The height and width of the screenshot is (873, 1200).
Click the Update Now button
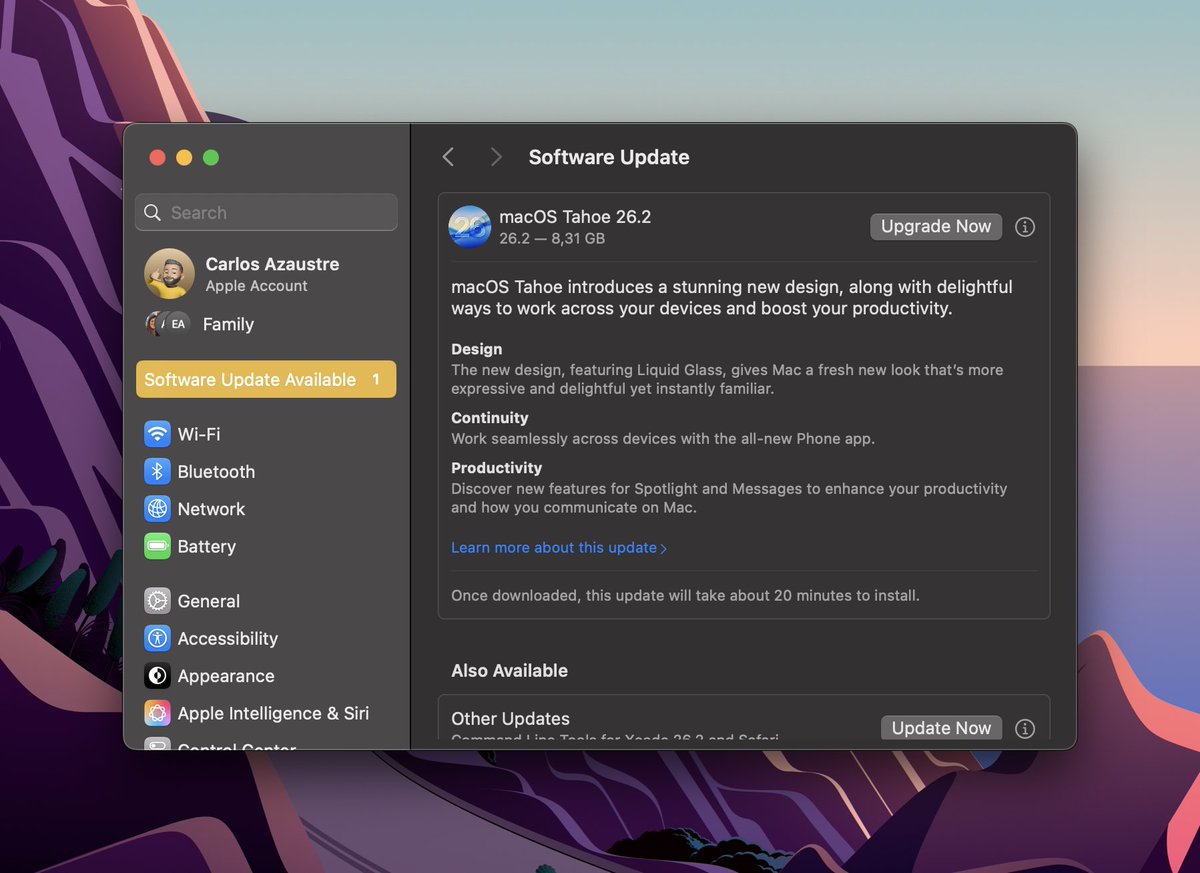[941, 728]
